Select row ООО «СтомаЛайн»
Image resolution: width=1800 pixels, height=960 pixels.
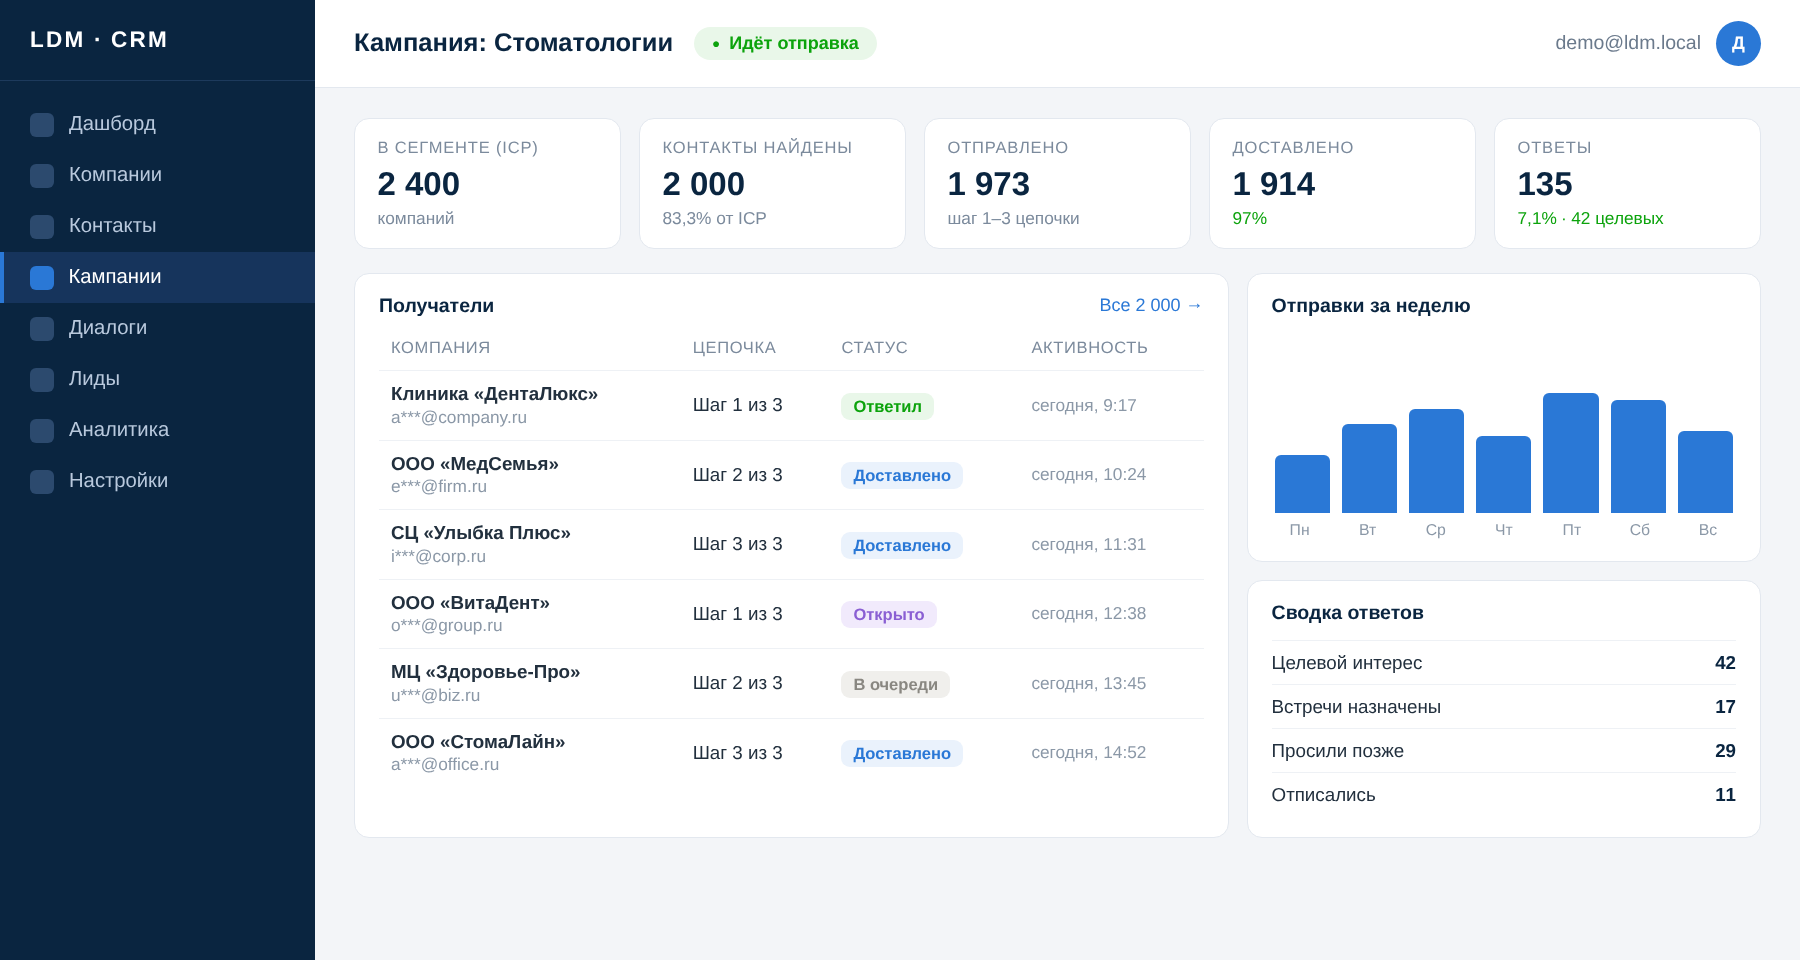coord(791,753)
